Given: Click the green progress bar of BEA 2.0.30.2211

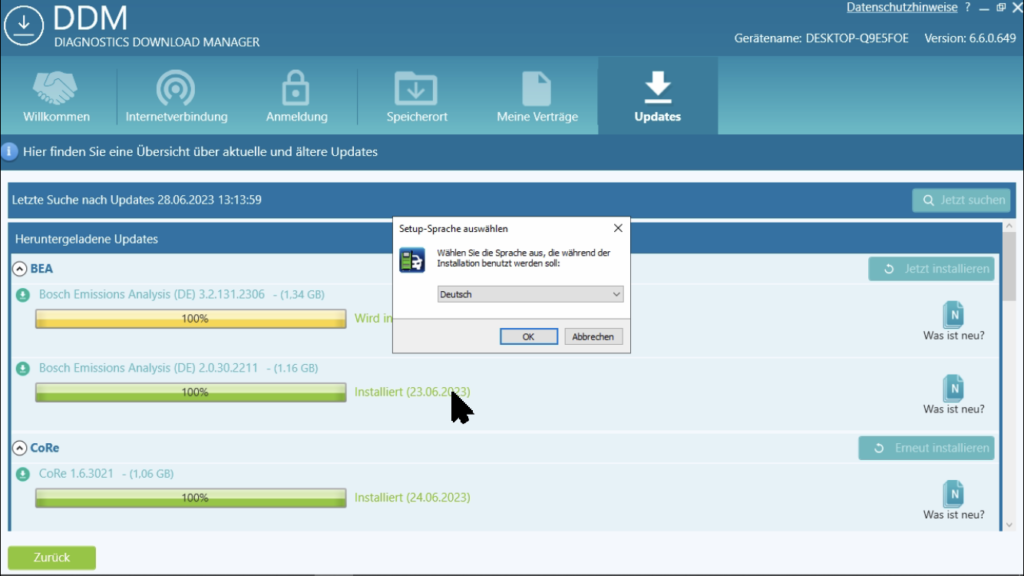Looking at the screenshot, I should pyautogui.click(x=191, y=392).
